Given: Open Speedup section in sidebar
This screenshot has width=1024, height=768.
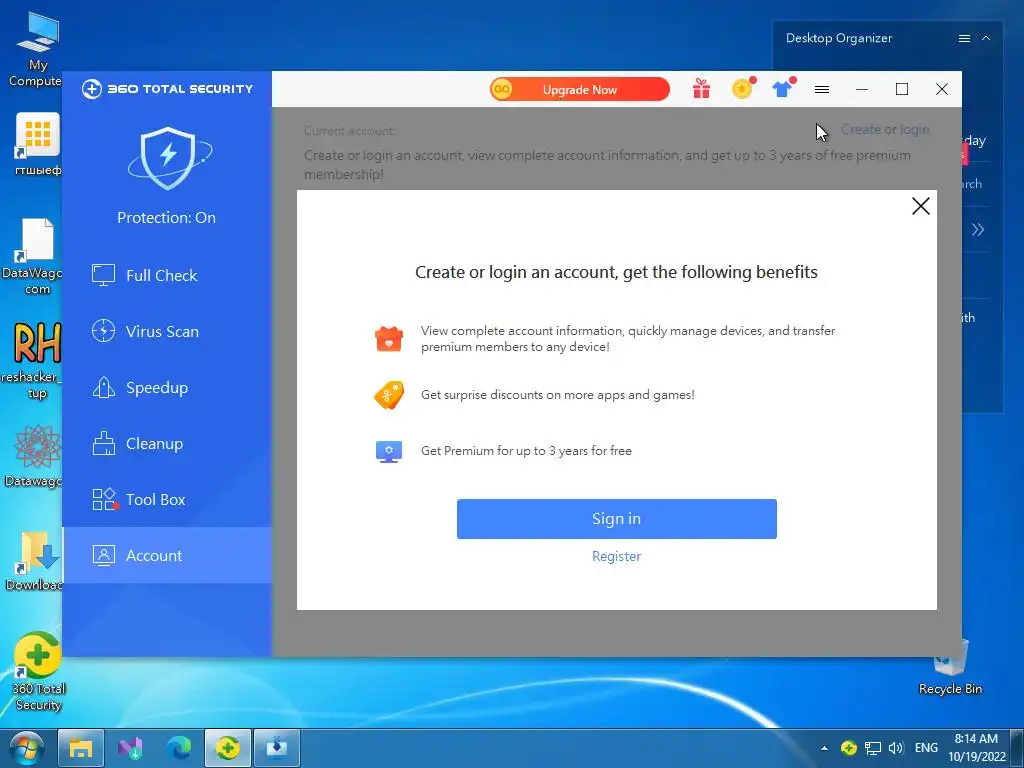Looking at the screenshot, I should pyautogui.click(x=167, y=388).
